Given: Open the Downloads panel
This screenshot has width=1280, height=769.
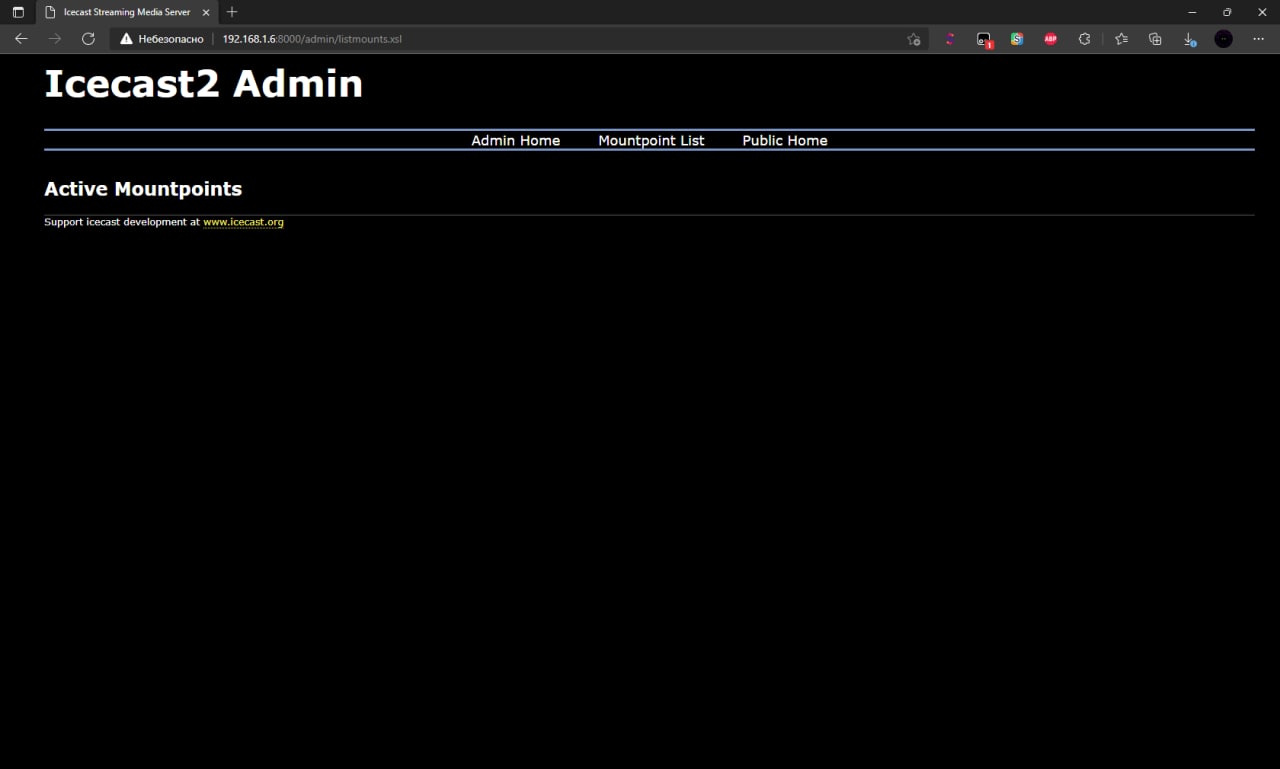Looking at the screenshot, I should coord(1189,39).
